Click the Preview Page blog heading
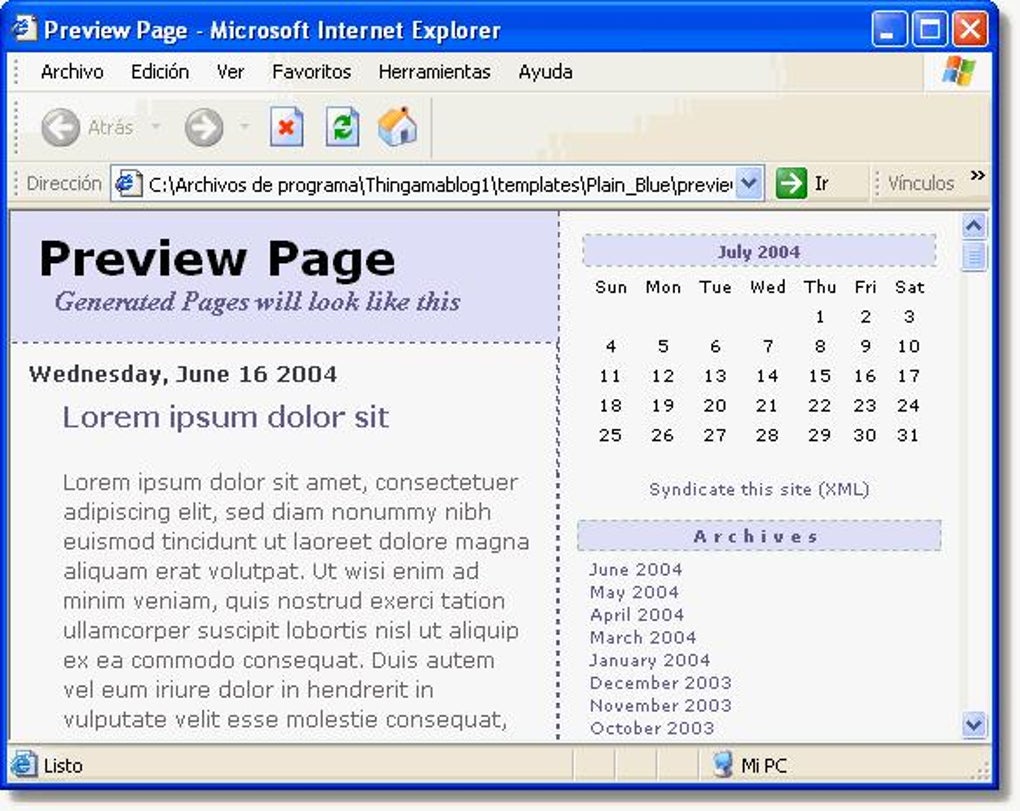Viewport: 1020px width, 811px height. 217,259
